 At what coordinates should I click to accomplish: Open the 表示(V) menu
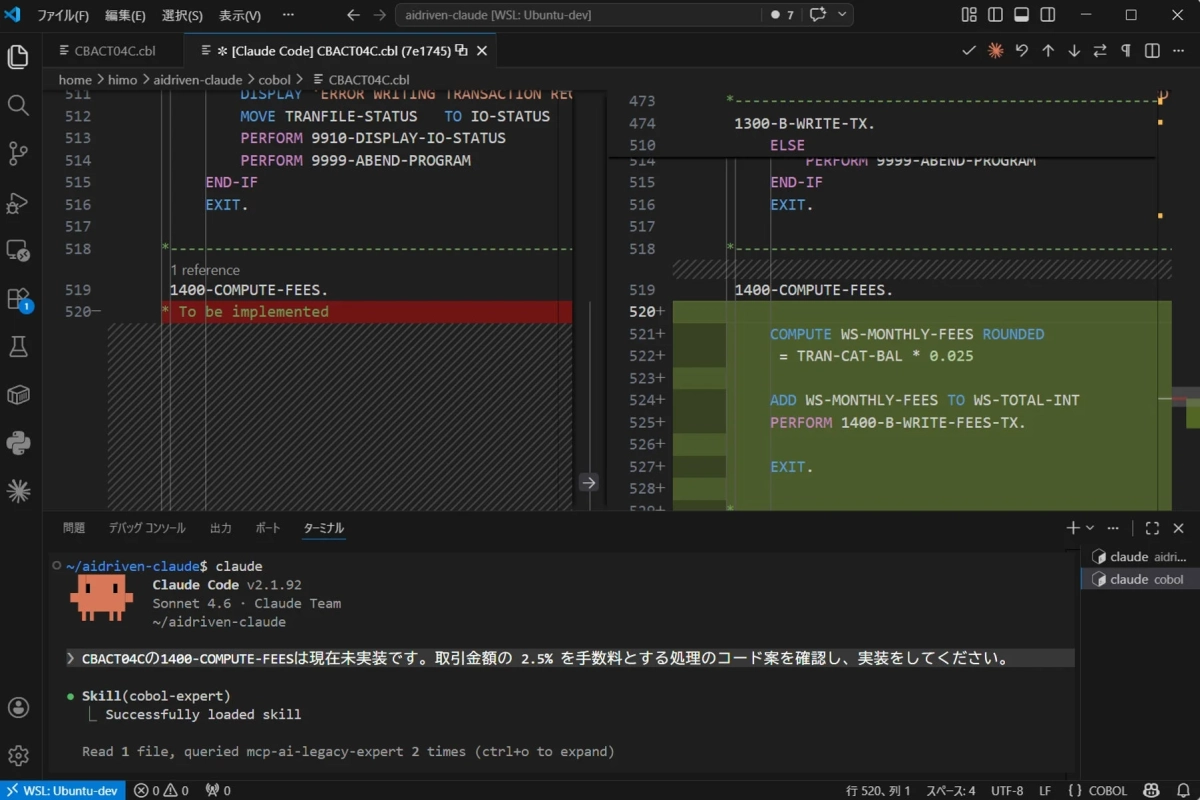point(240,15)
